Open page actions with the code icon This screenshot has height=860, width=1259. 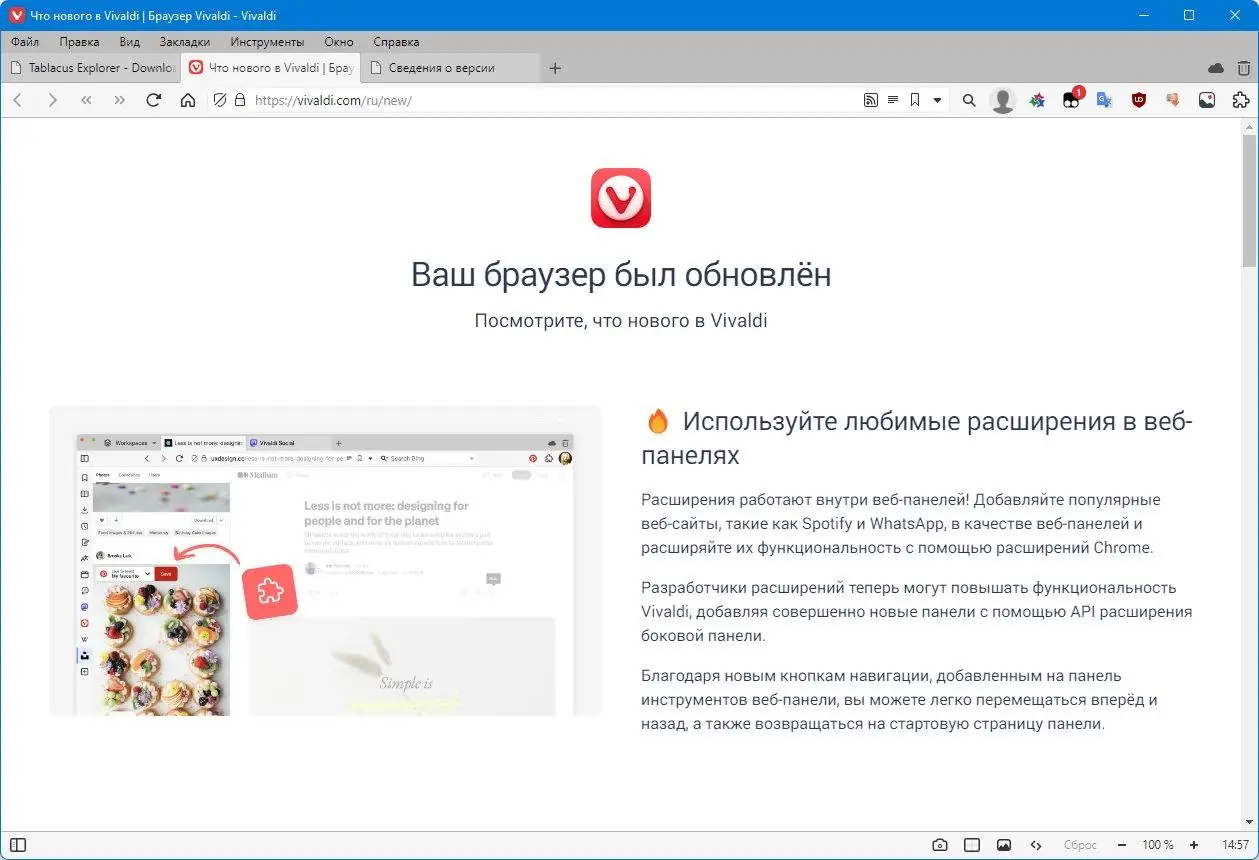(1036, 844)
